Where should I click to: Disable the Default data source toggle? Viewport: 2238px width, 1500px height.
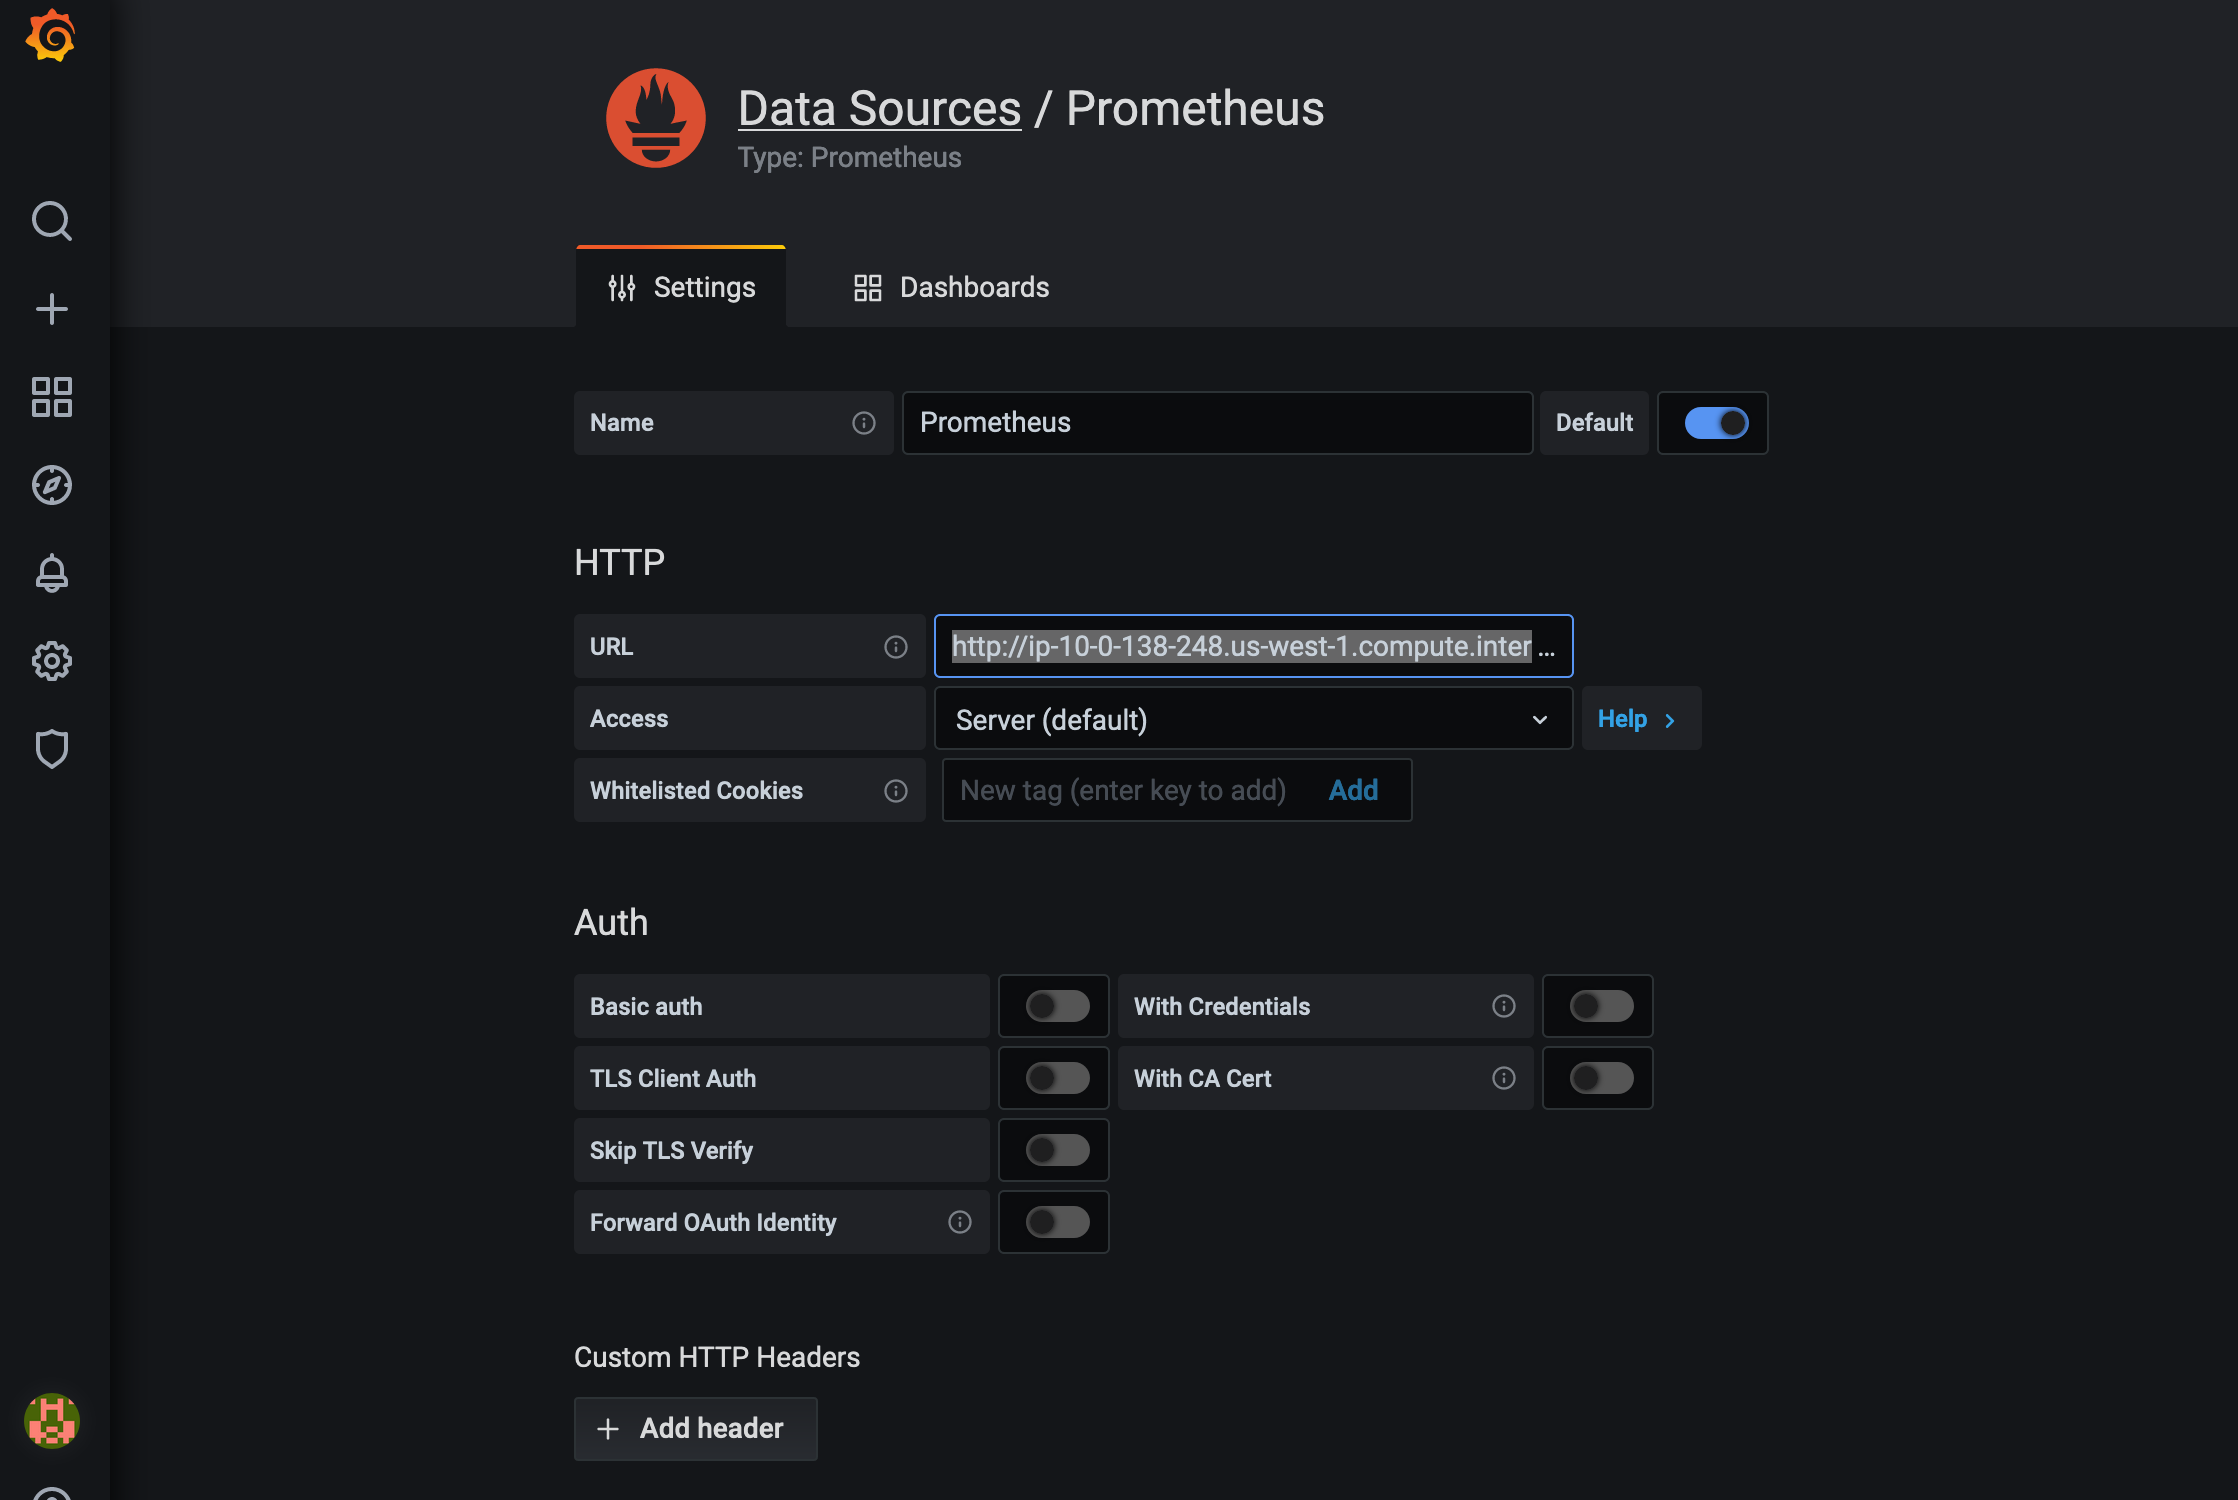pos(1716,423)
